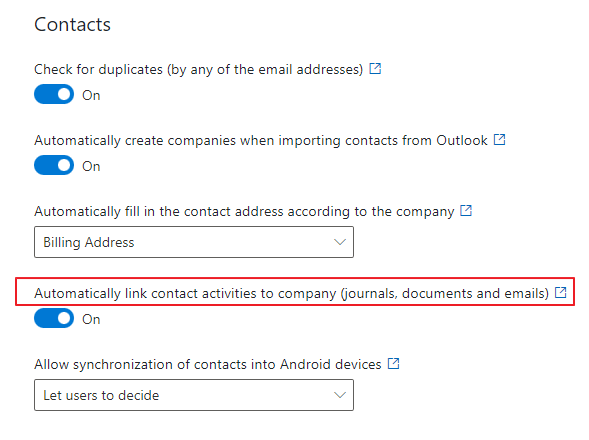This screenshot has height=440, width=589.
Task: Click the Automatically fill in the contact address label
Action: 244,212
